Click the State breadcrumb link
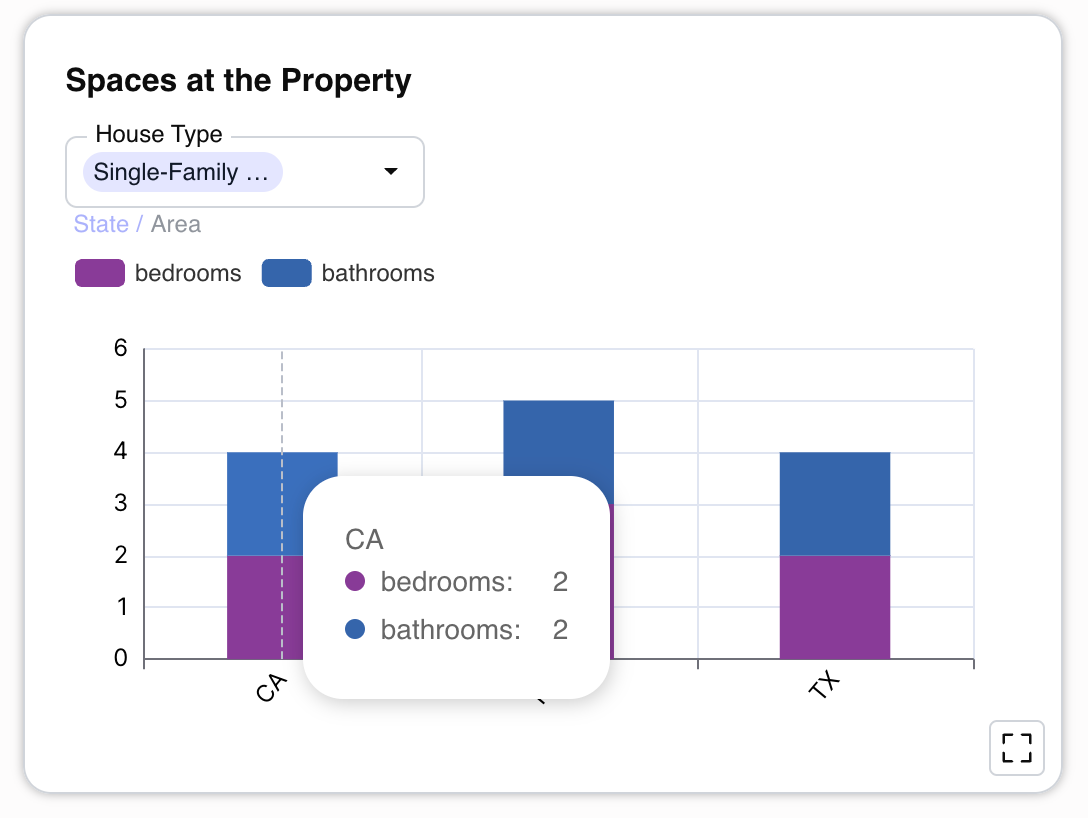The height and width of the screenshot is (818, 1088). point(101,224)
